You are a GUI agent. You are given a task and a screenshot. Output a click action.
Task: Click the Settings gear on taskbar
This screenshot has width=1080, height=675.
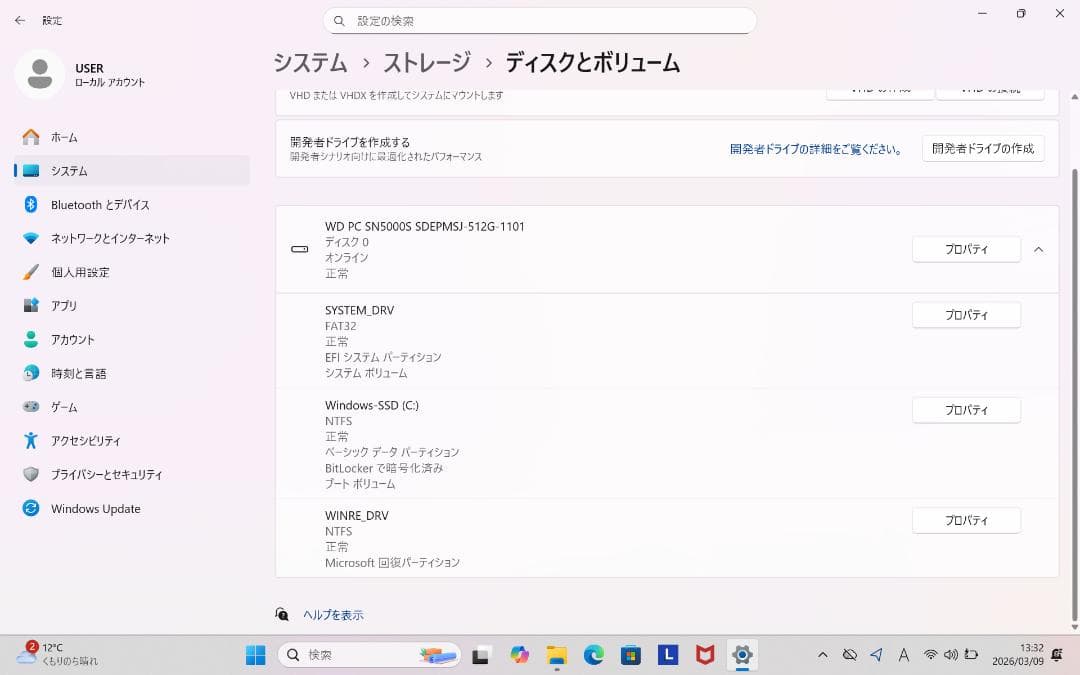pyautogui.click(x=742, y=655)
